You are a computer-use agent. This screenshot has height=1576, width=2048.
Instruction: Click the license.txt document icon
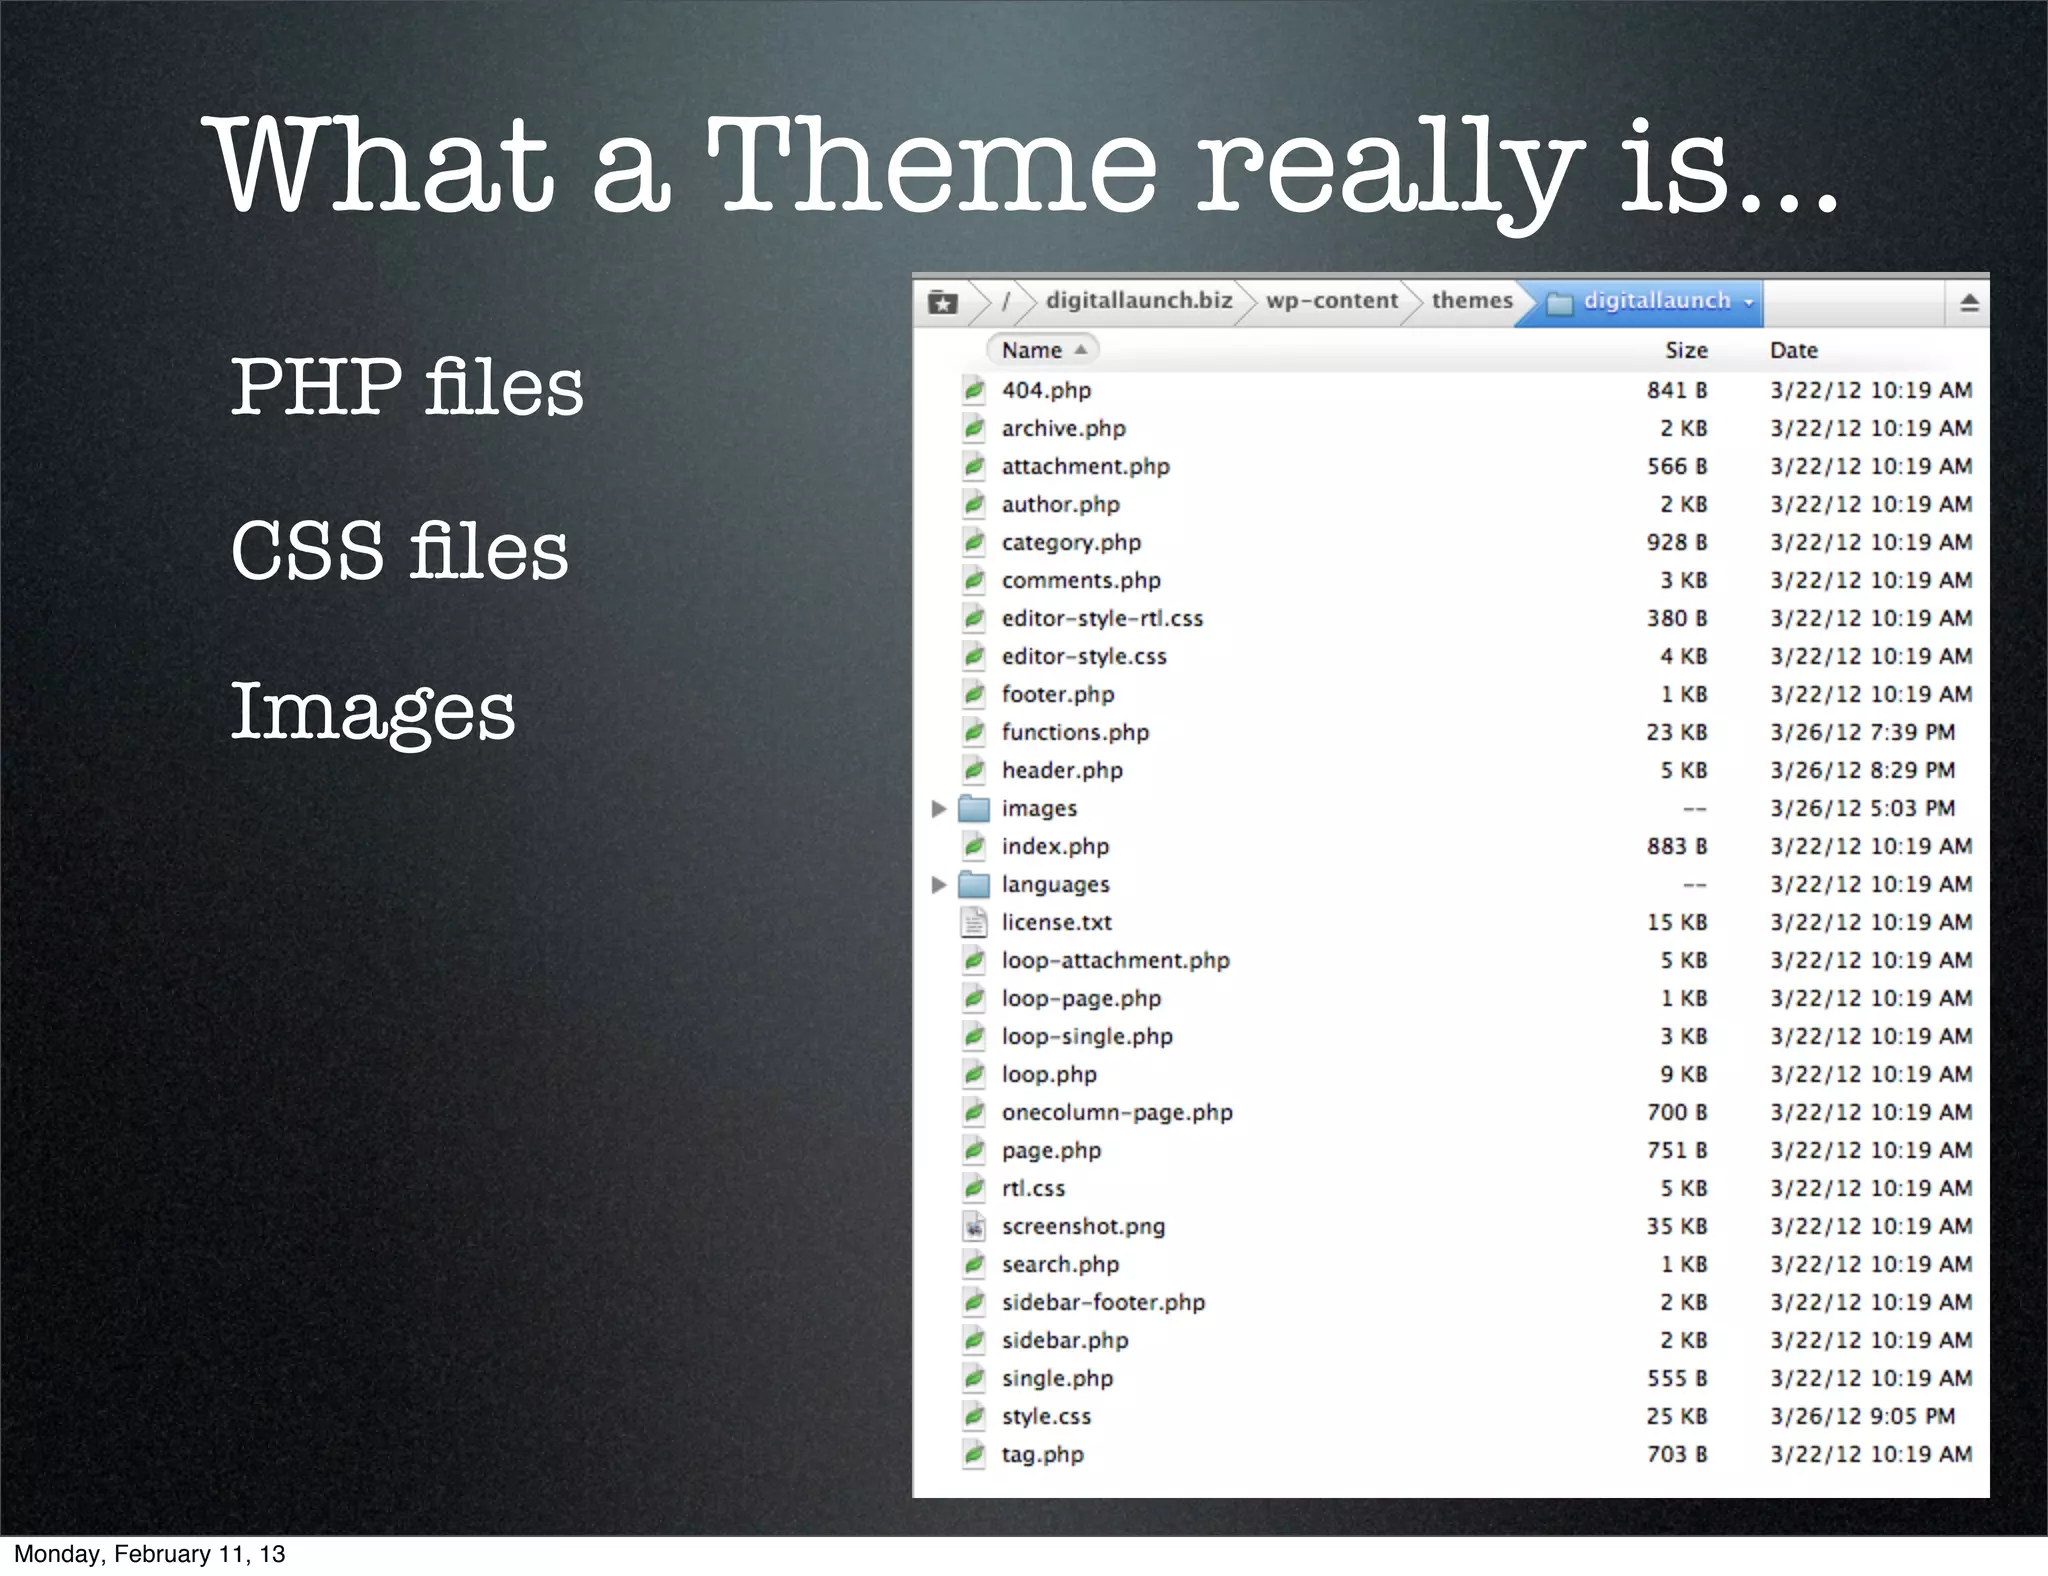click(x=973, y=922)
